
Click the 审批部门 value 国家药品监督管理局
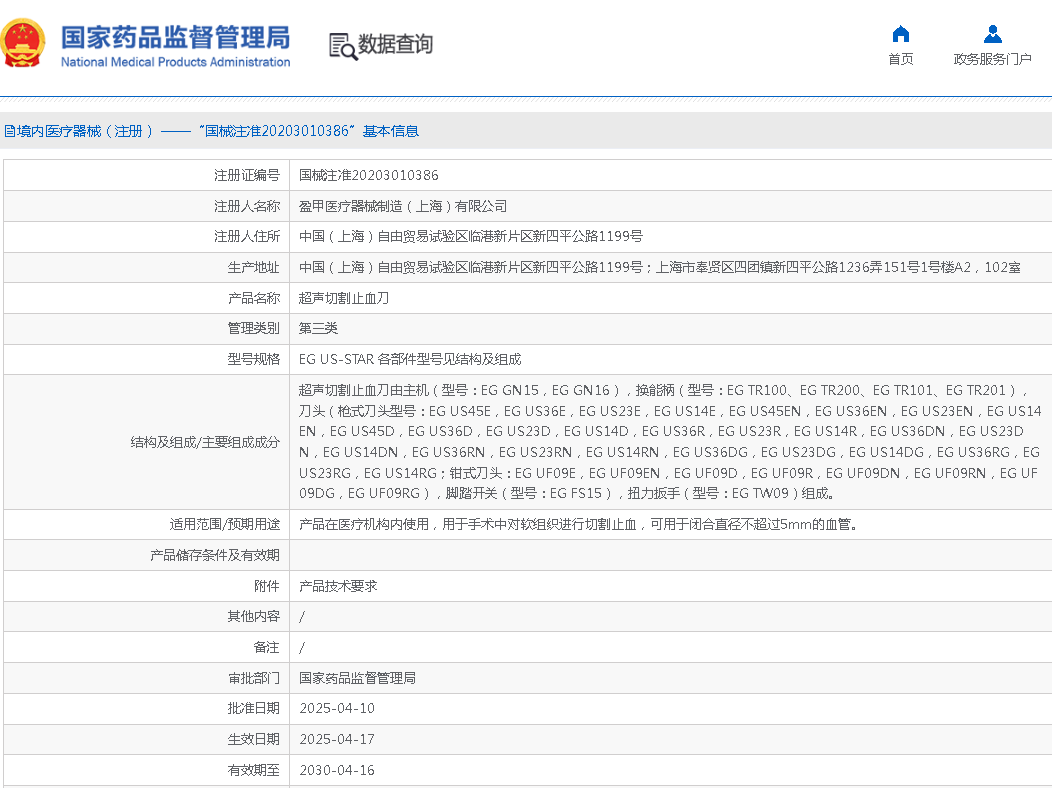click(357, 678)
